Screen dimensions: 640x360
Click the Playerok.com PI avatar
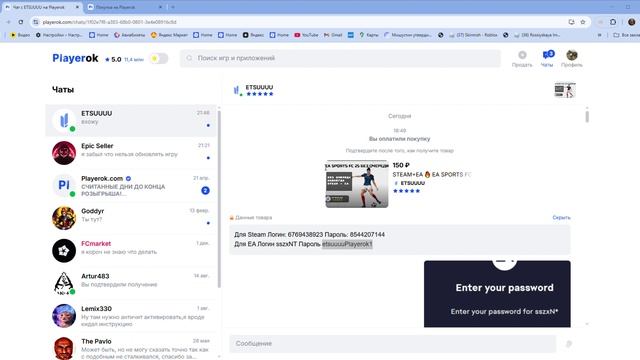64,185
